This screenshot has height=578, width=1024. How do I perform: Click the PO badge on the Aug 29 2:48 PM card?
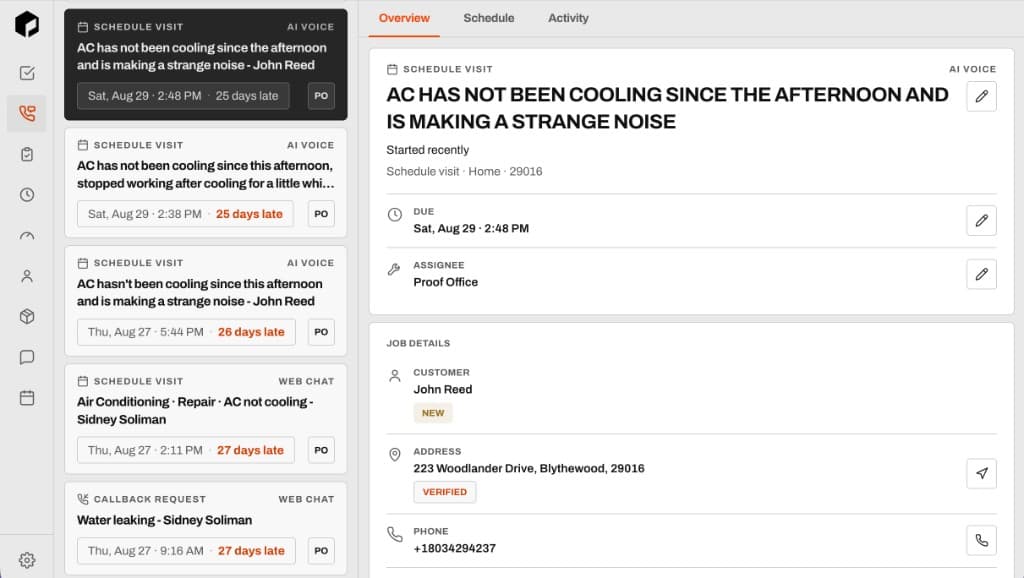(321, 96)
